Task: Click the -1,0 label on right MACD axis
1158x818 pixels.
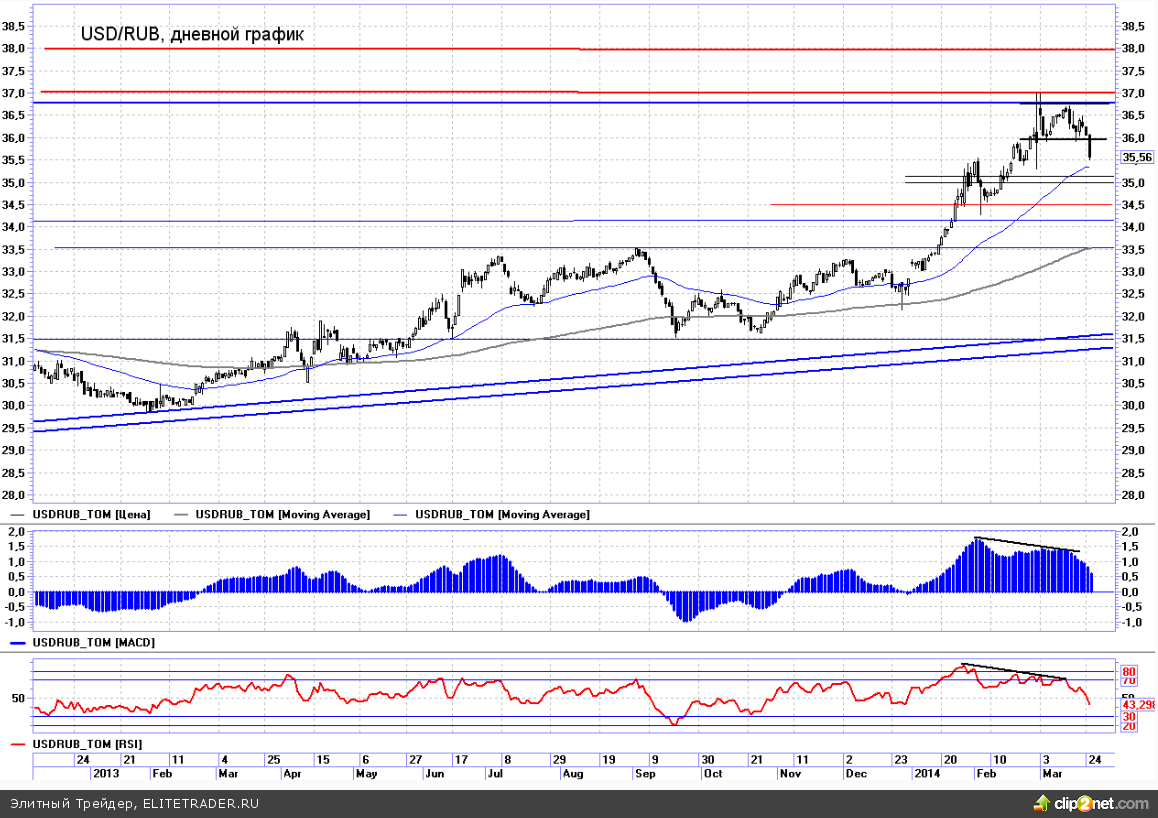Action: click(1131, 622)
